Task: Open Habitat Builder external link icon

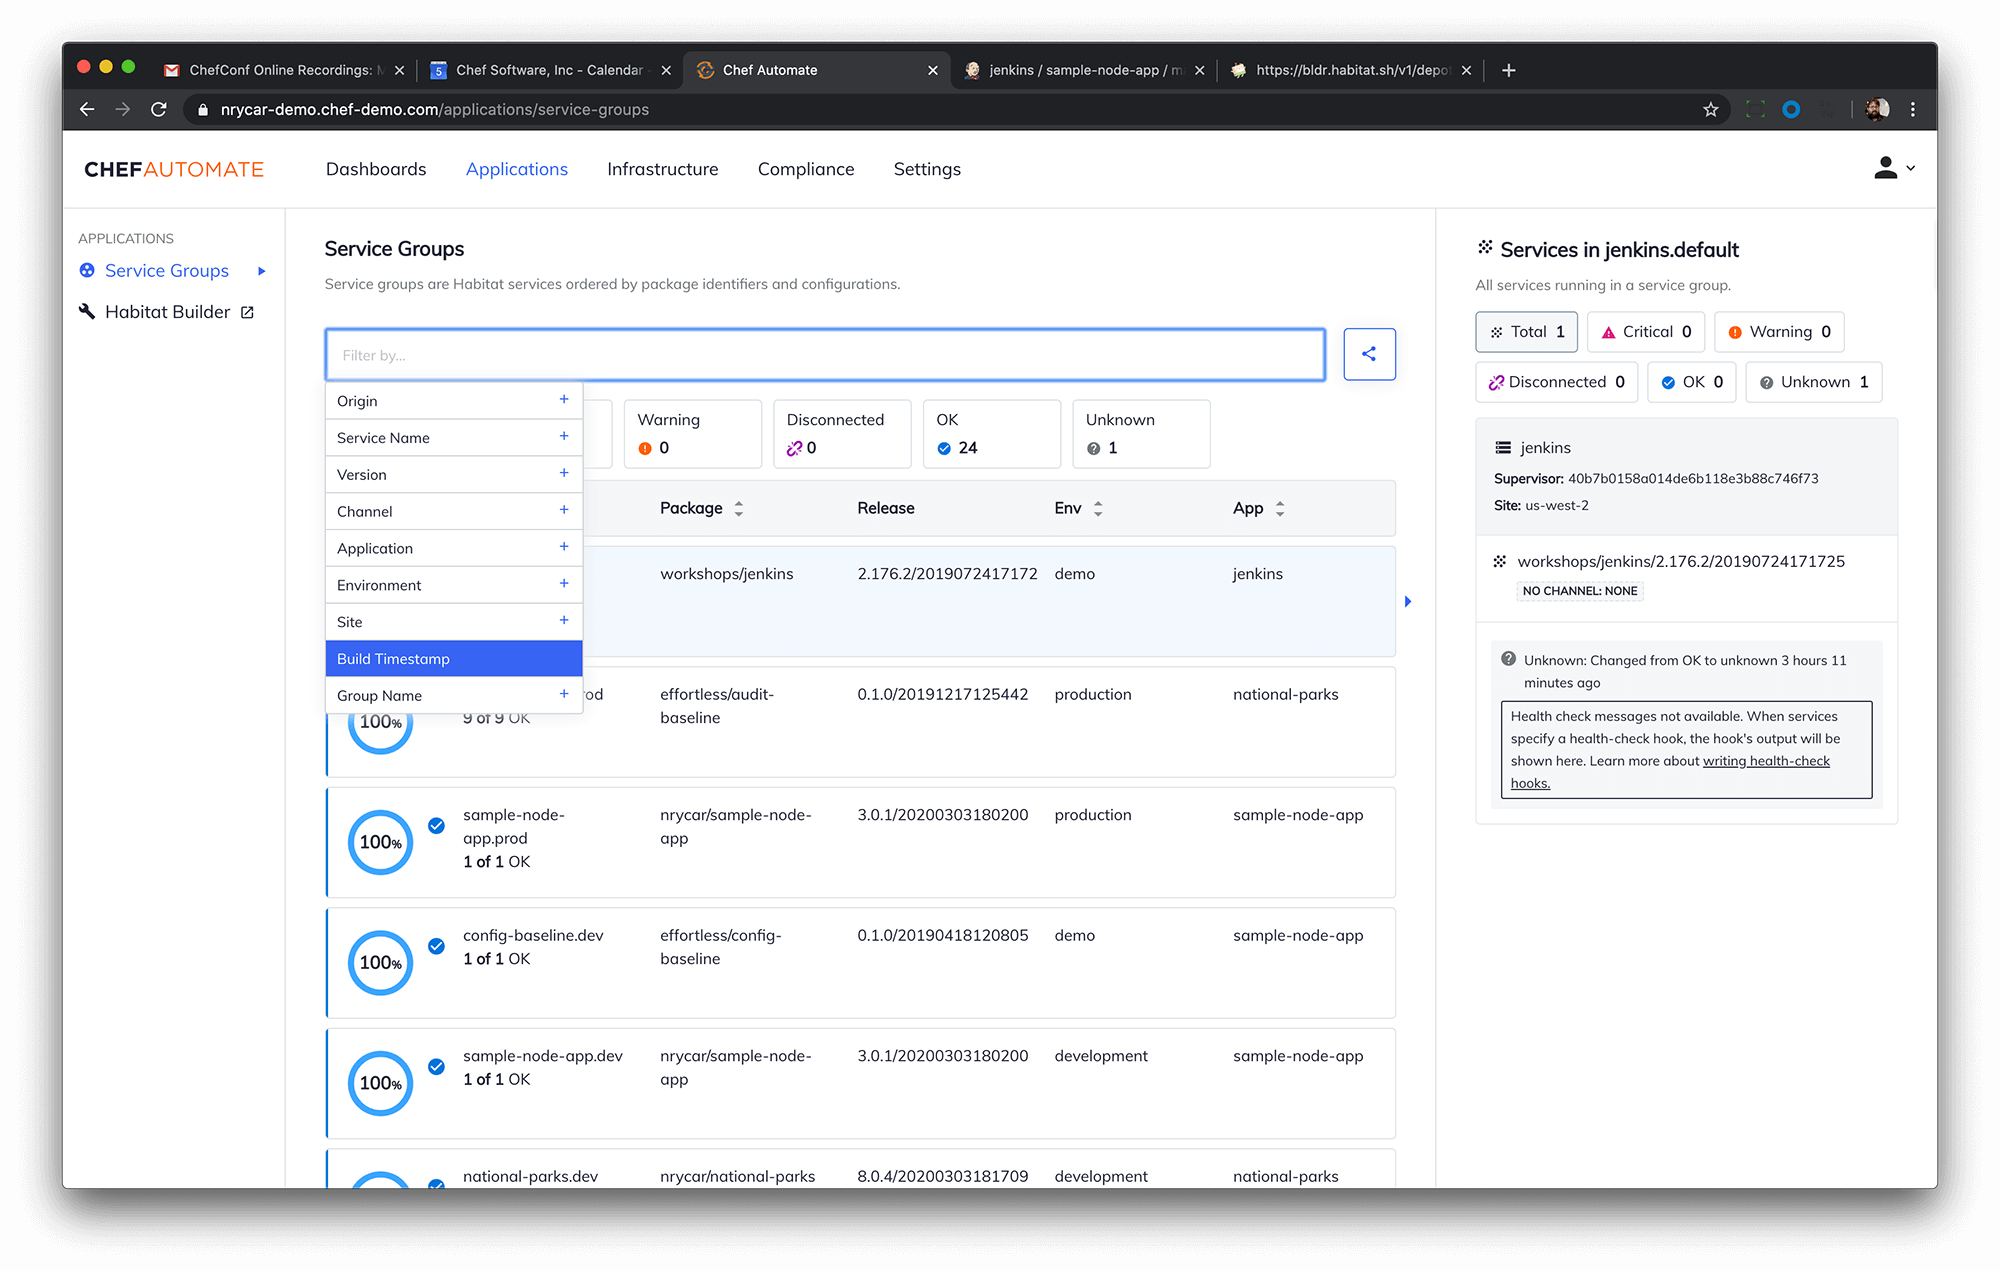Action: 247,312
